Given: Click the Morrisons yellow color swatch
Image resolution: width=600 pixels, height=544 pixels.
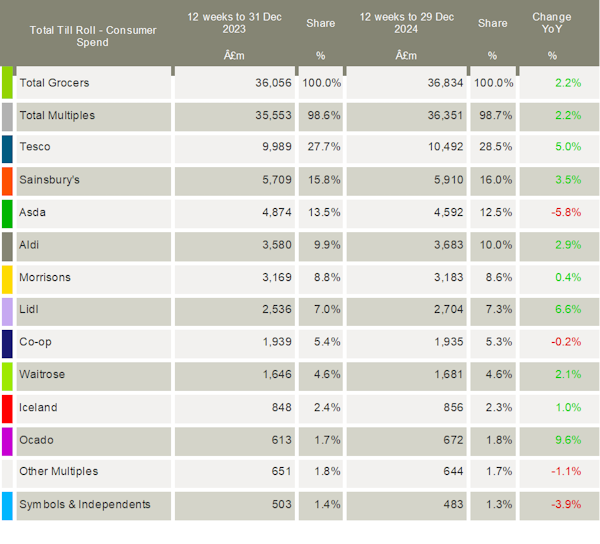Looking at the screenshot, I should (x=7, y=279).
